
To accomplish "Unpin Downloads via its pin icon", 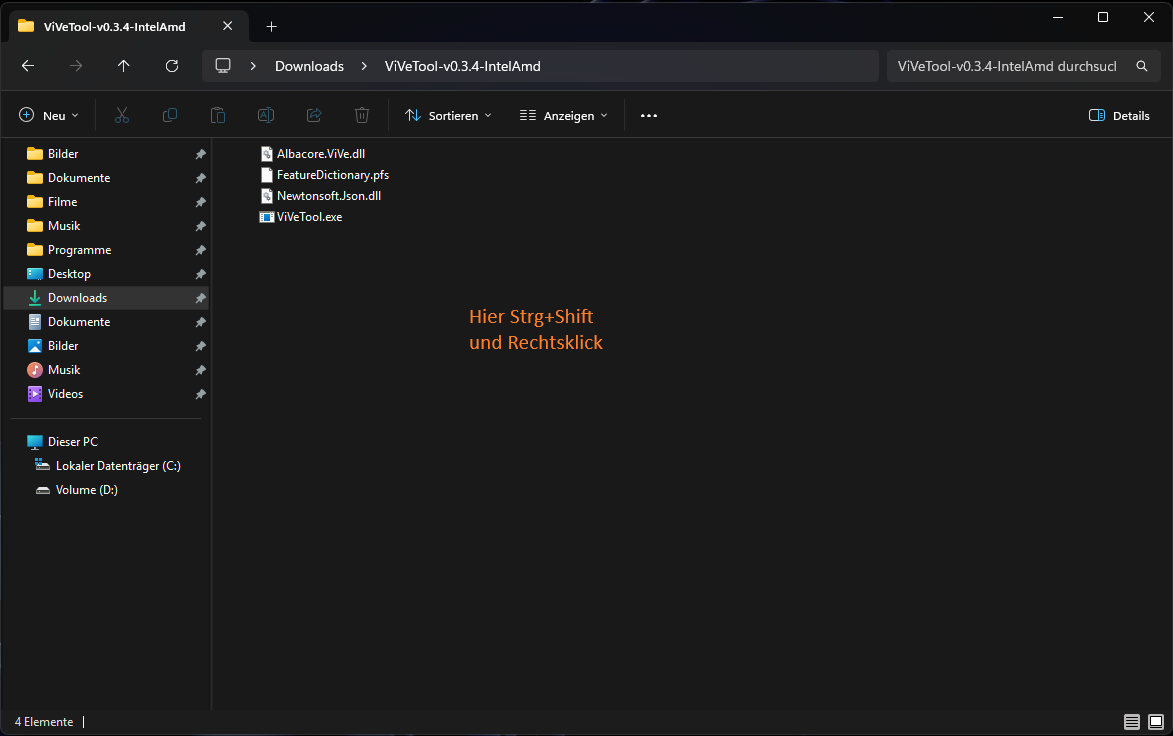I will pyautogui.click(x=200, y=298).
